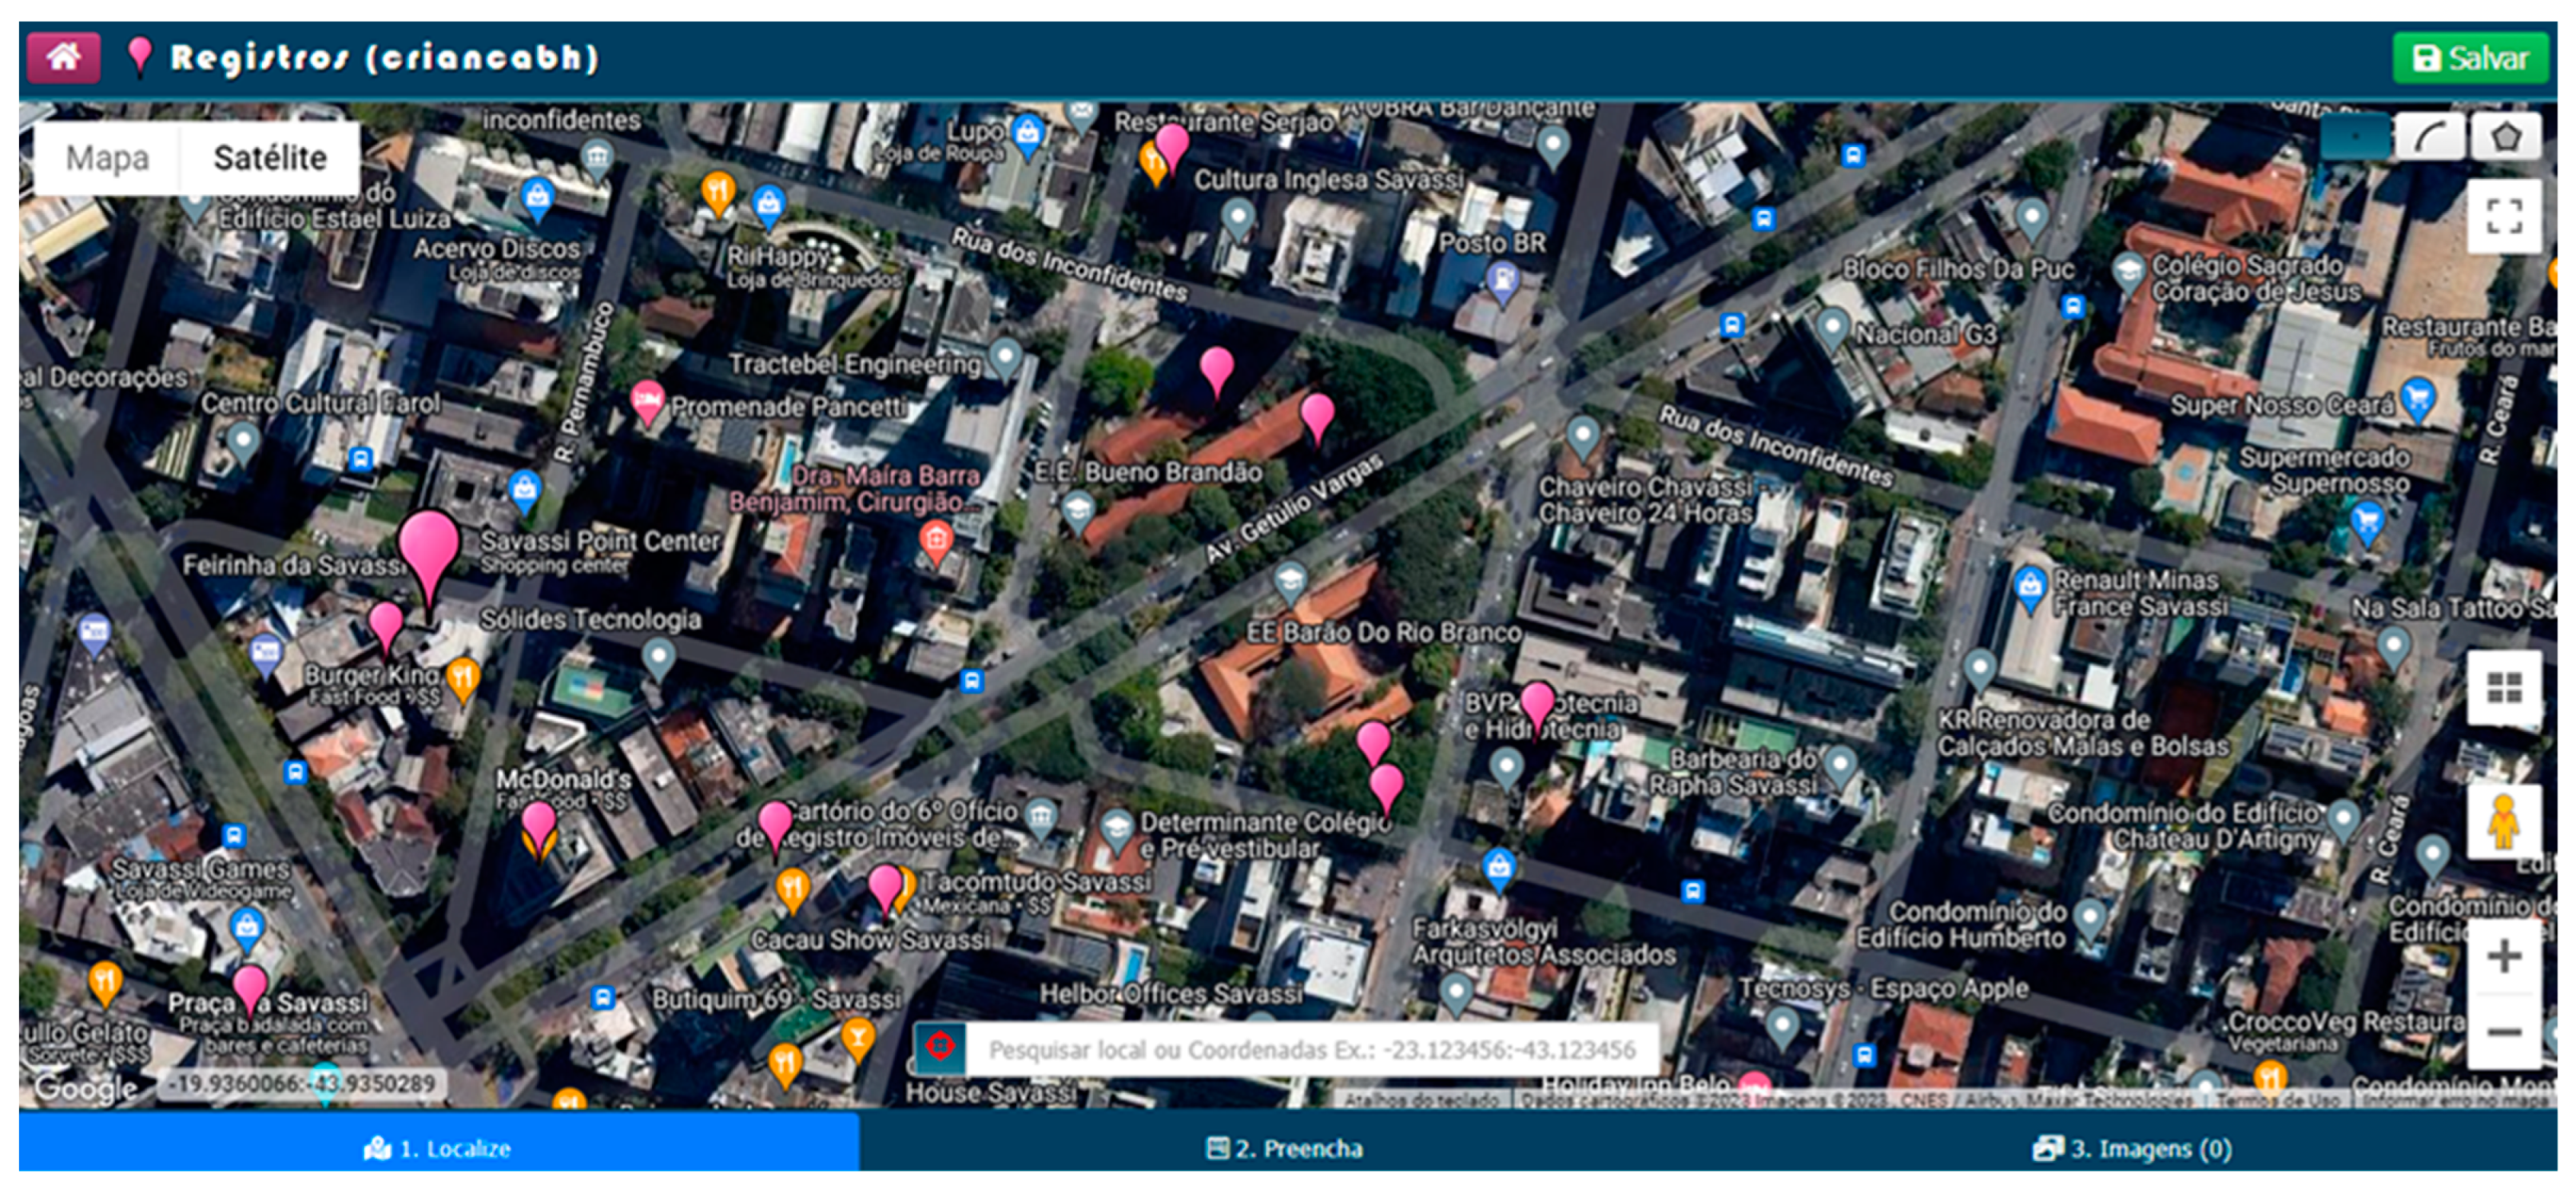This screenshot has width=2576, height=1193.
Task: Click the coordinates search input field
Action: (x=1210, y=1050)
